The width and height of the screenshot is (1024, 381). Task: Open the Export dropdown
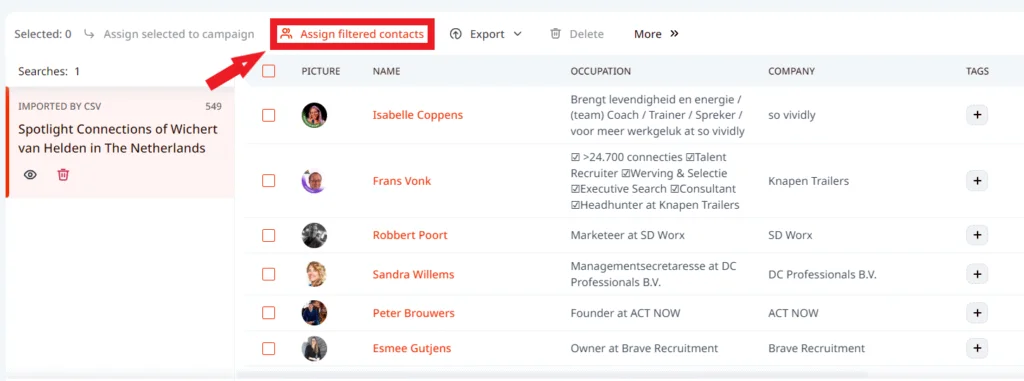[486, 34]
